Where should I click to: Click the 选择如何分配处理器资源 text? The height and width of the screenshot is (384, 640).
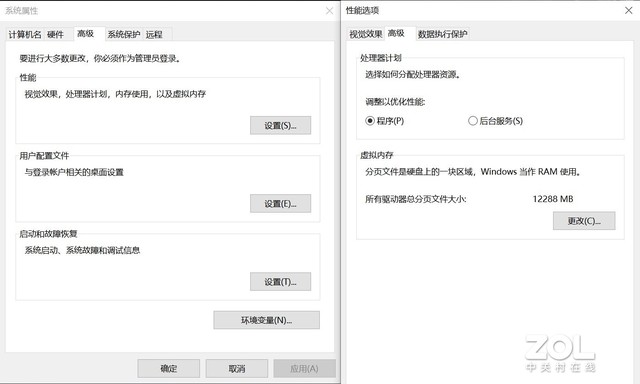(413, 75)
